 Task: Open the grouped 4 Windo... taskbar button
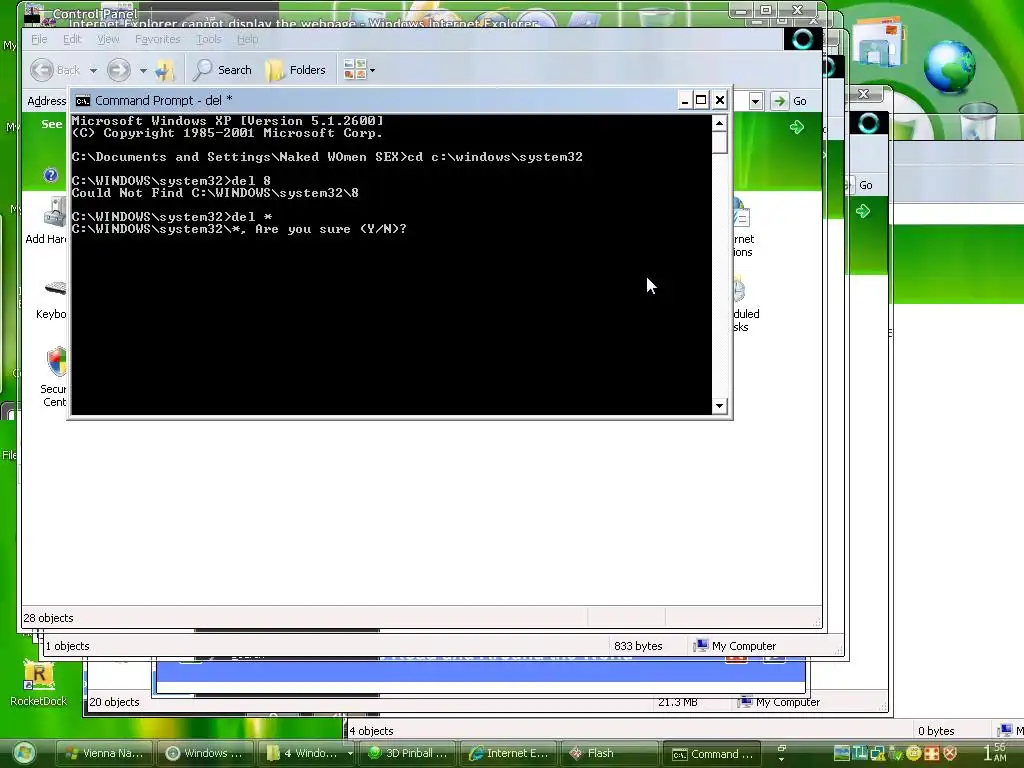(x=306, y=754)
